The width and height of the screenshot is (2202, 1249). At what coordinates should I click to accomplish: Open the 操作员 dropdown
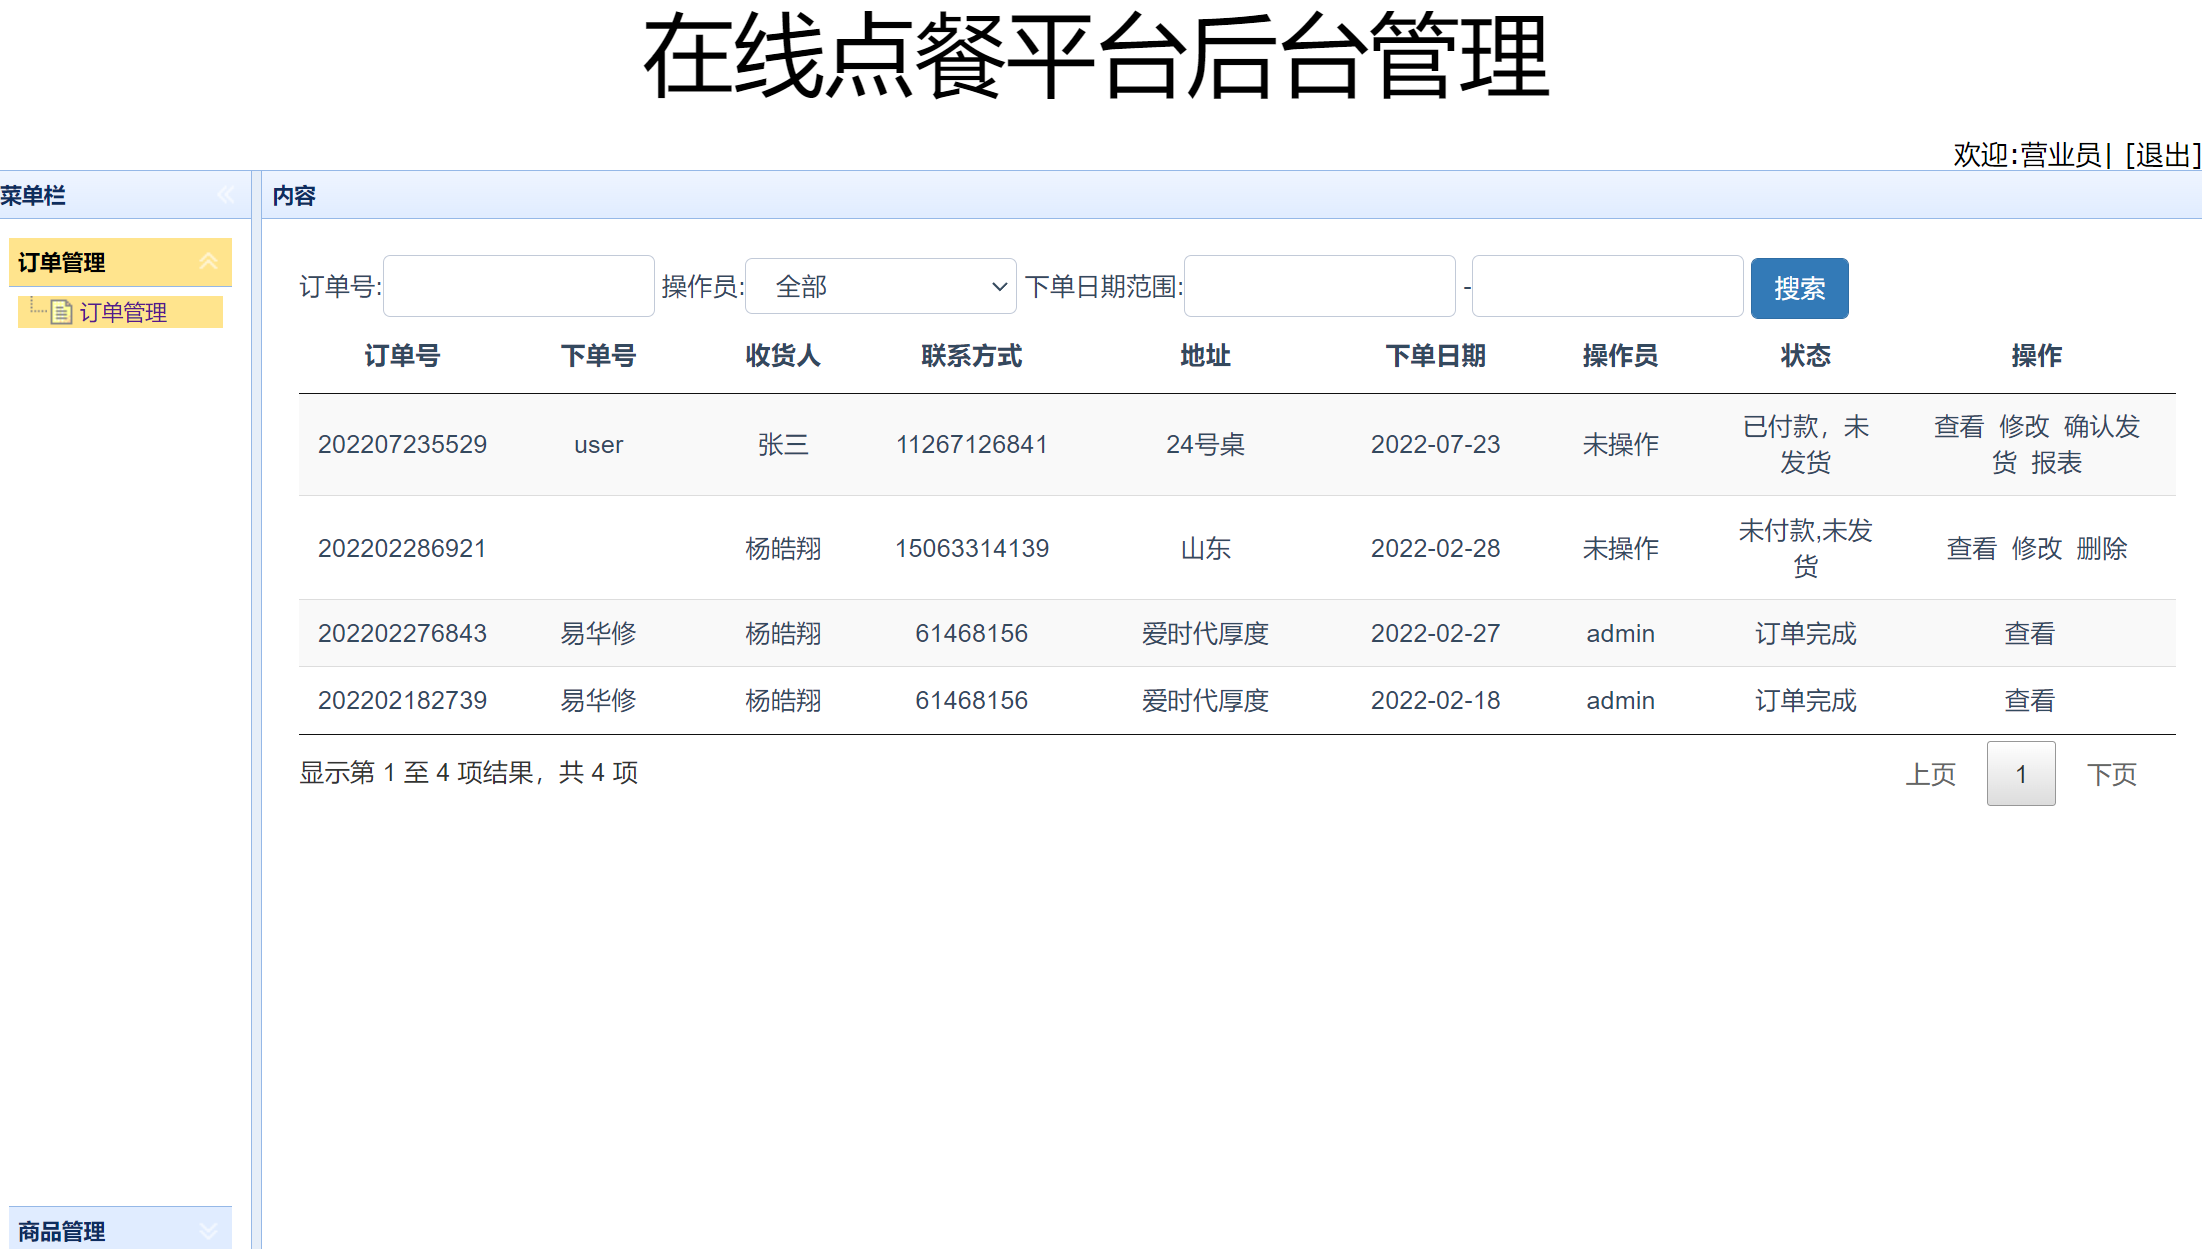tap(880, 286)
